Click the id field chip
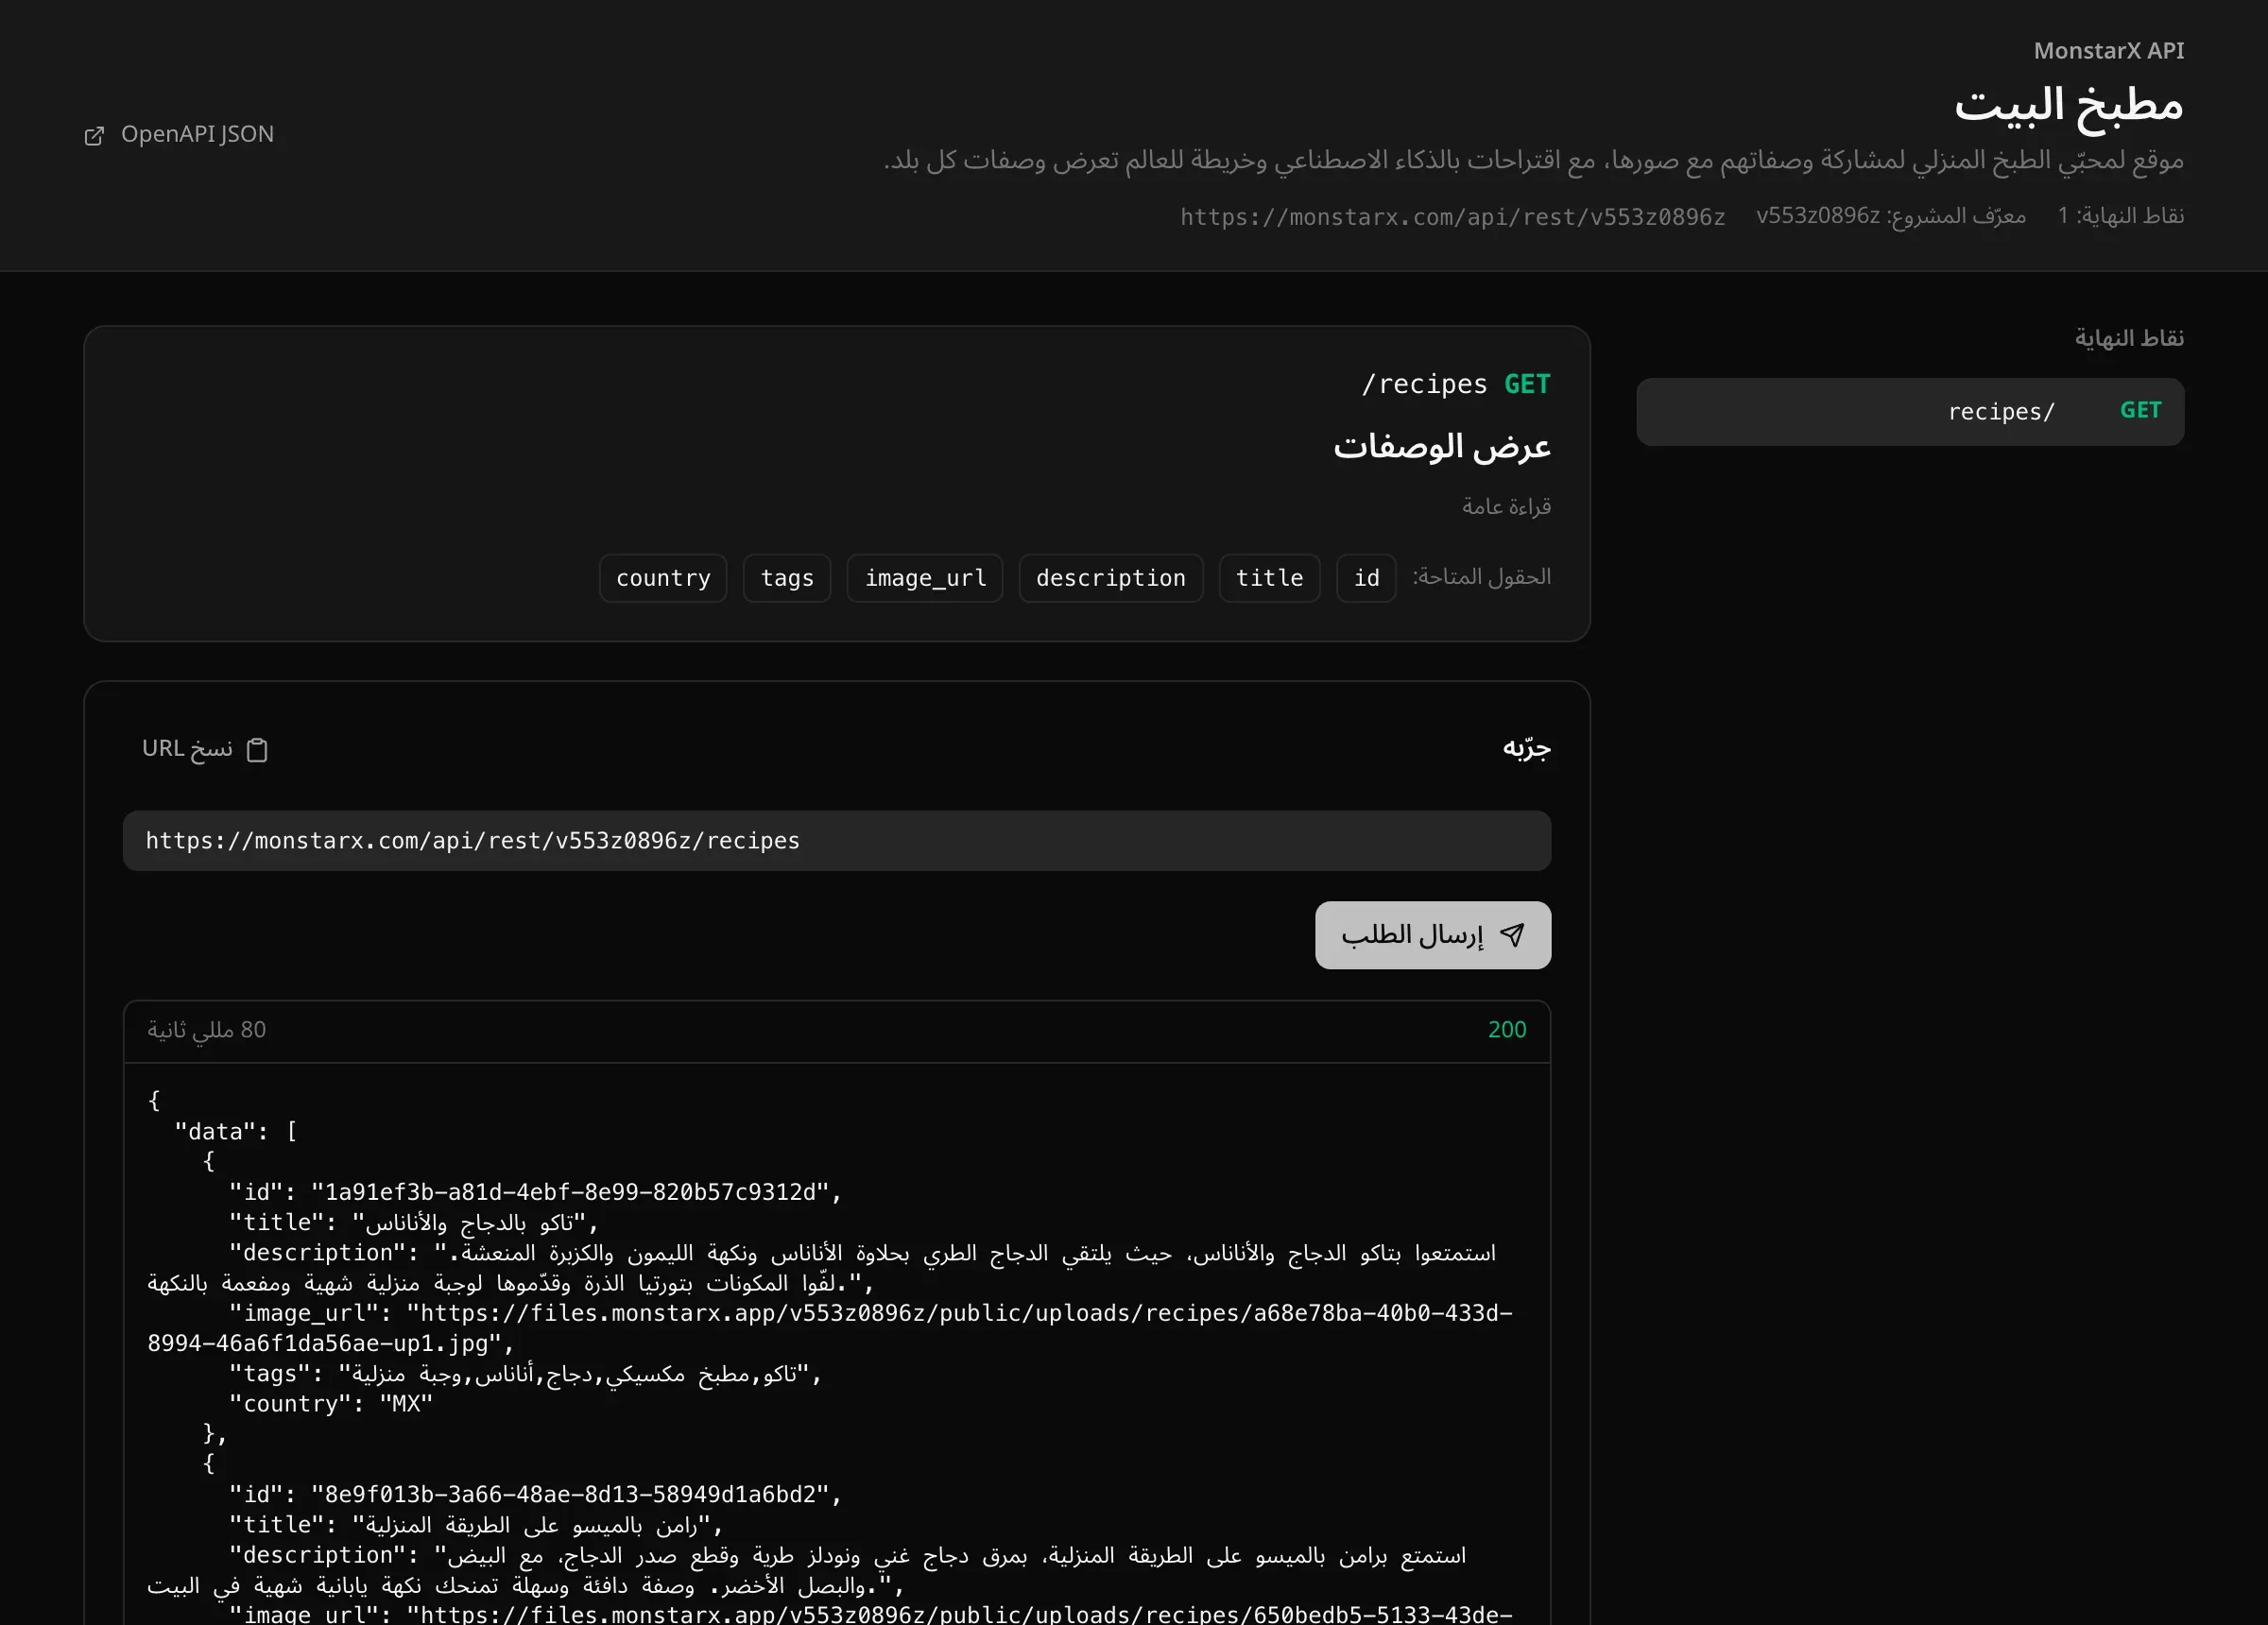Image resolution: width=2268 pixels, height=1625 pixels. (x=1366, y=578)
